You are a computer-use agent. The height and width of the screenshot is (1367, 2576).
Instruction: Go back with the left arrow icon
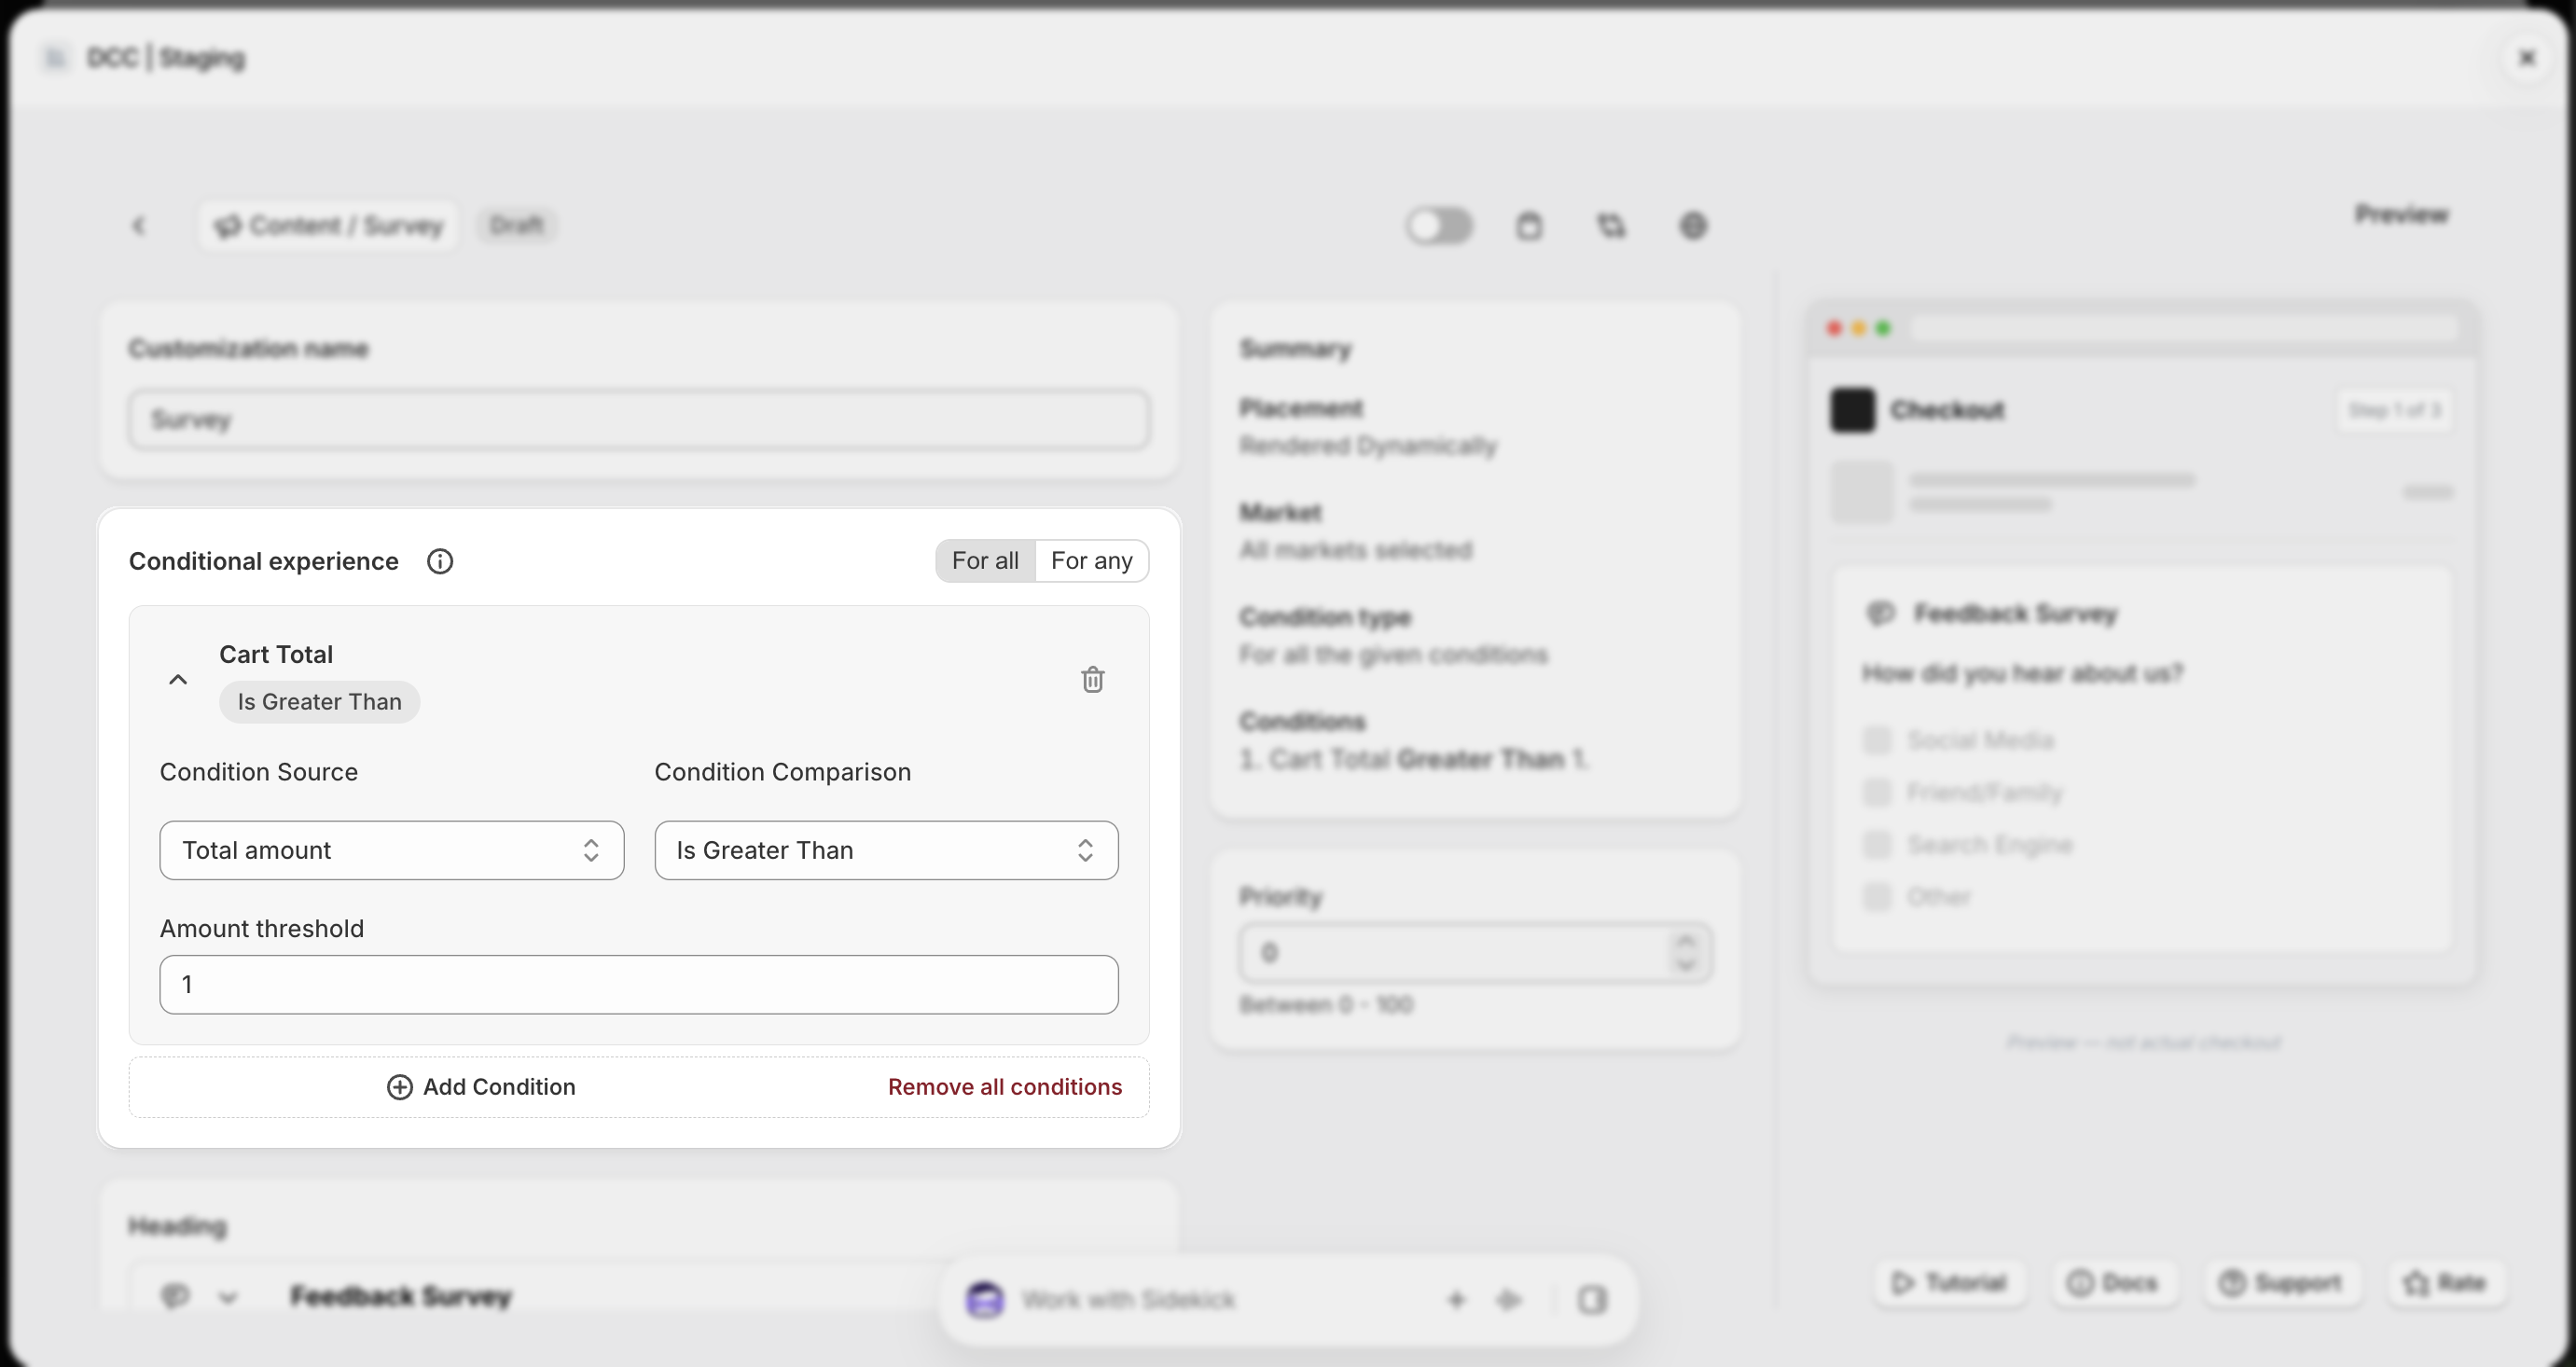pyautogui.click(x=139, y=226)
